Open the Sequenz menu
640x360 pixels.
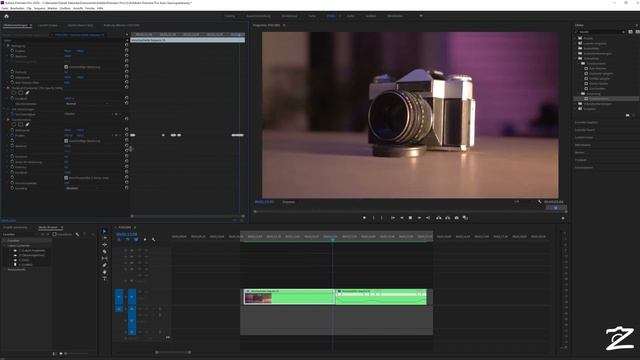coord(40,8)
